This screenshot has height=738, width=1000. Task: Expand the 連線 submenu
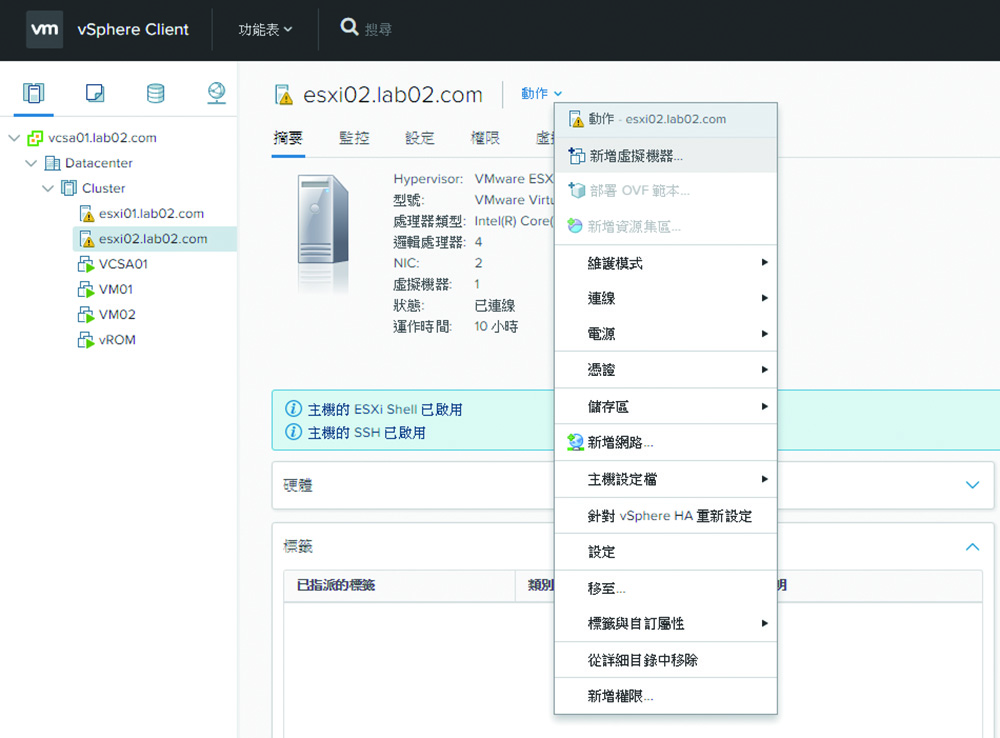[666, 298]
